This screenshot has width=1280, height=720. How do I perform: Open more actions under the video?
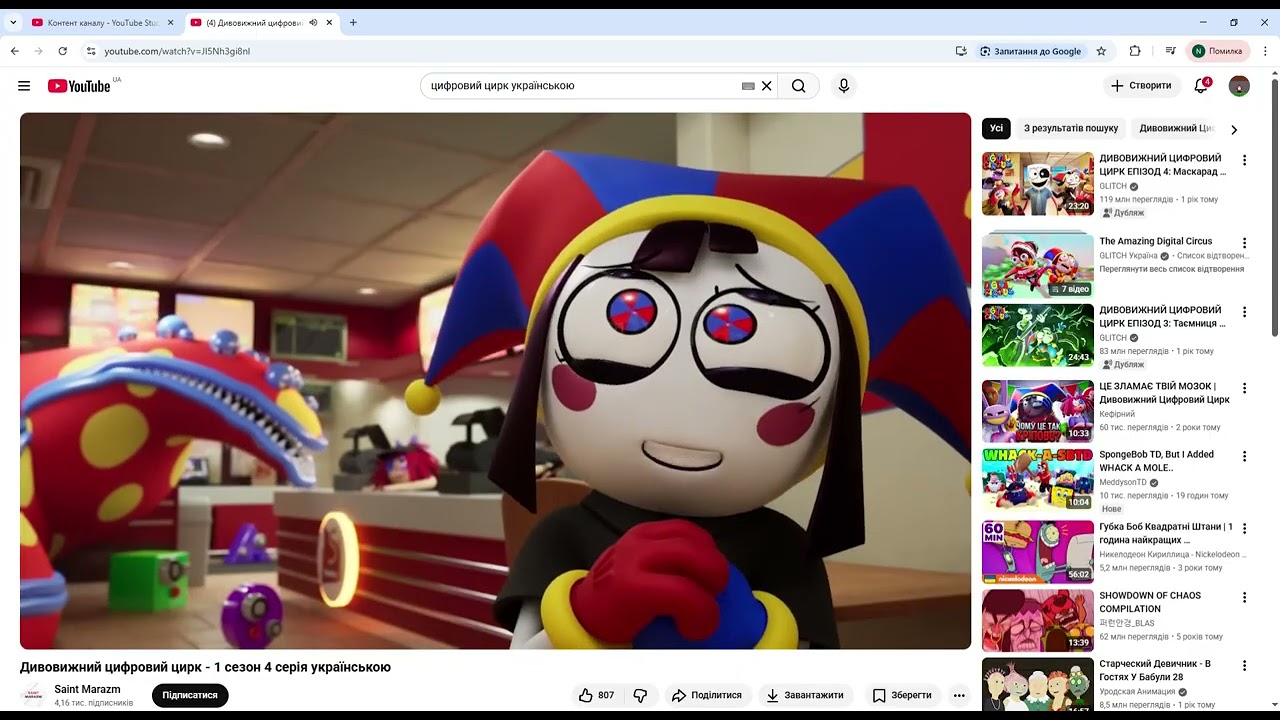tap(959, 695)
